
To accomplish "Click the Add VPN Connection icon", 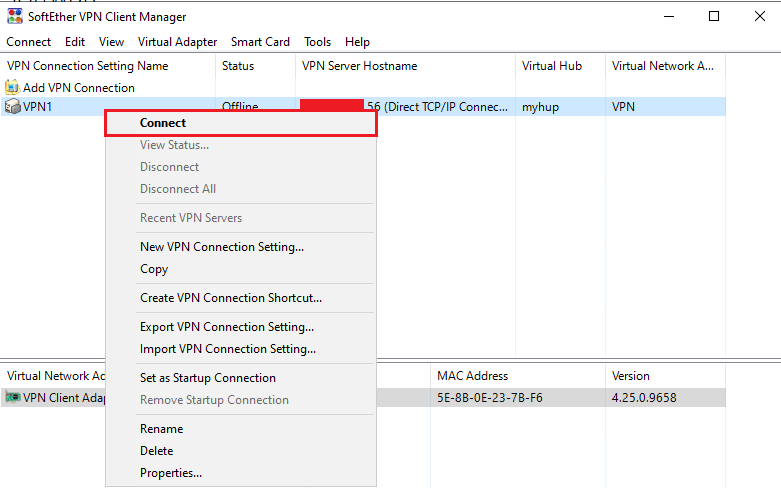I will [12, 88].
